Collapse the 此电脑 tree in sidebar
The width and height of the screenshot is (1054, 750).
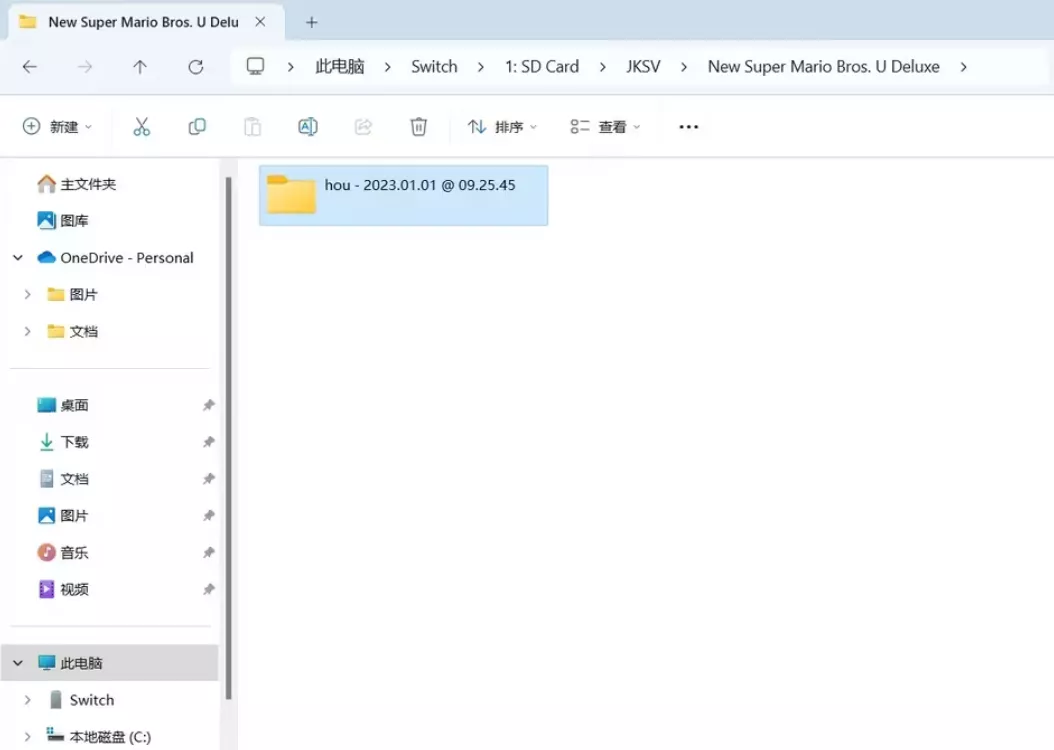pos(17,662)
